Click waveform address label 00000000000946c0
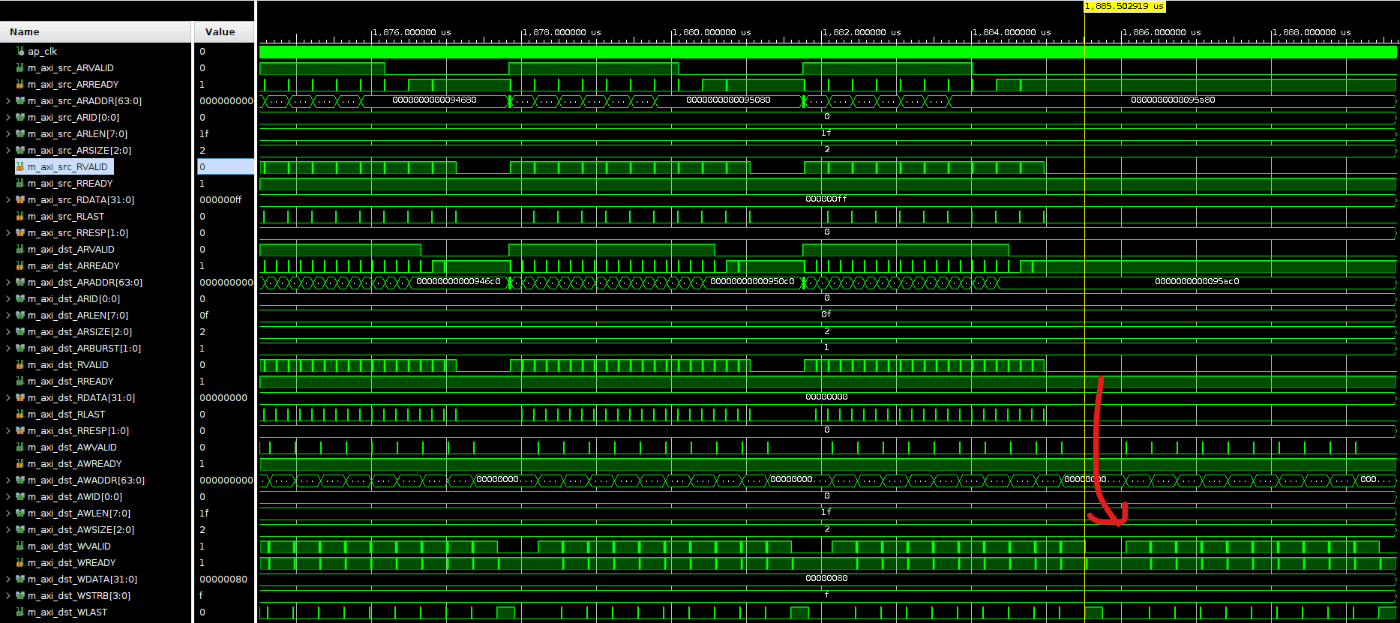1400x623 pixels. coord(457,282)
